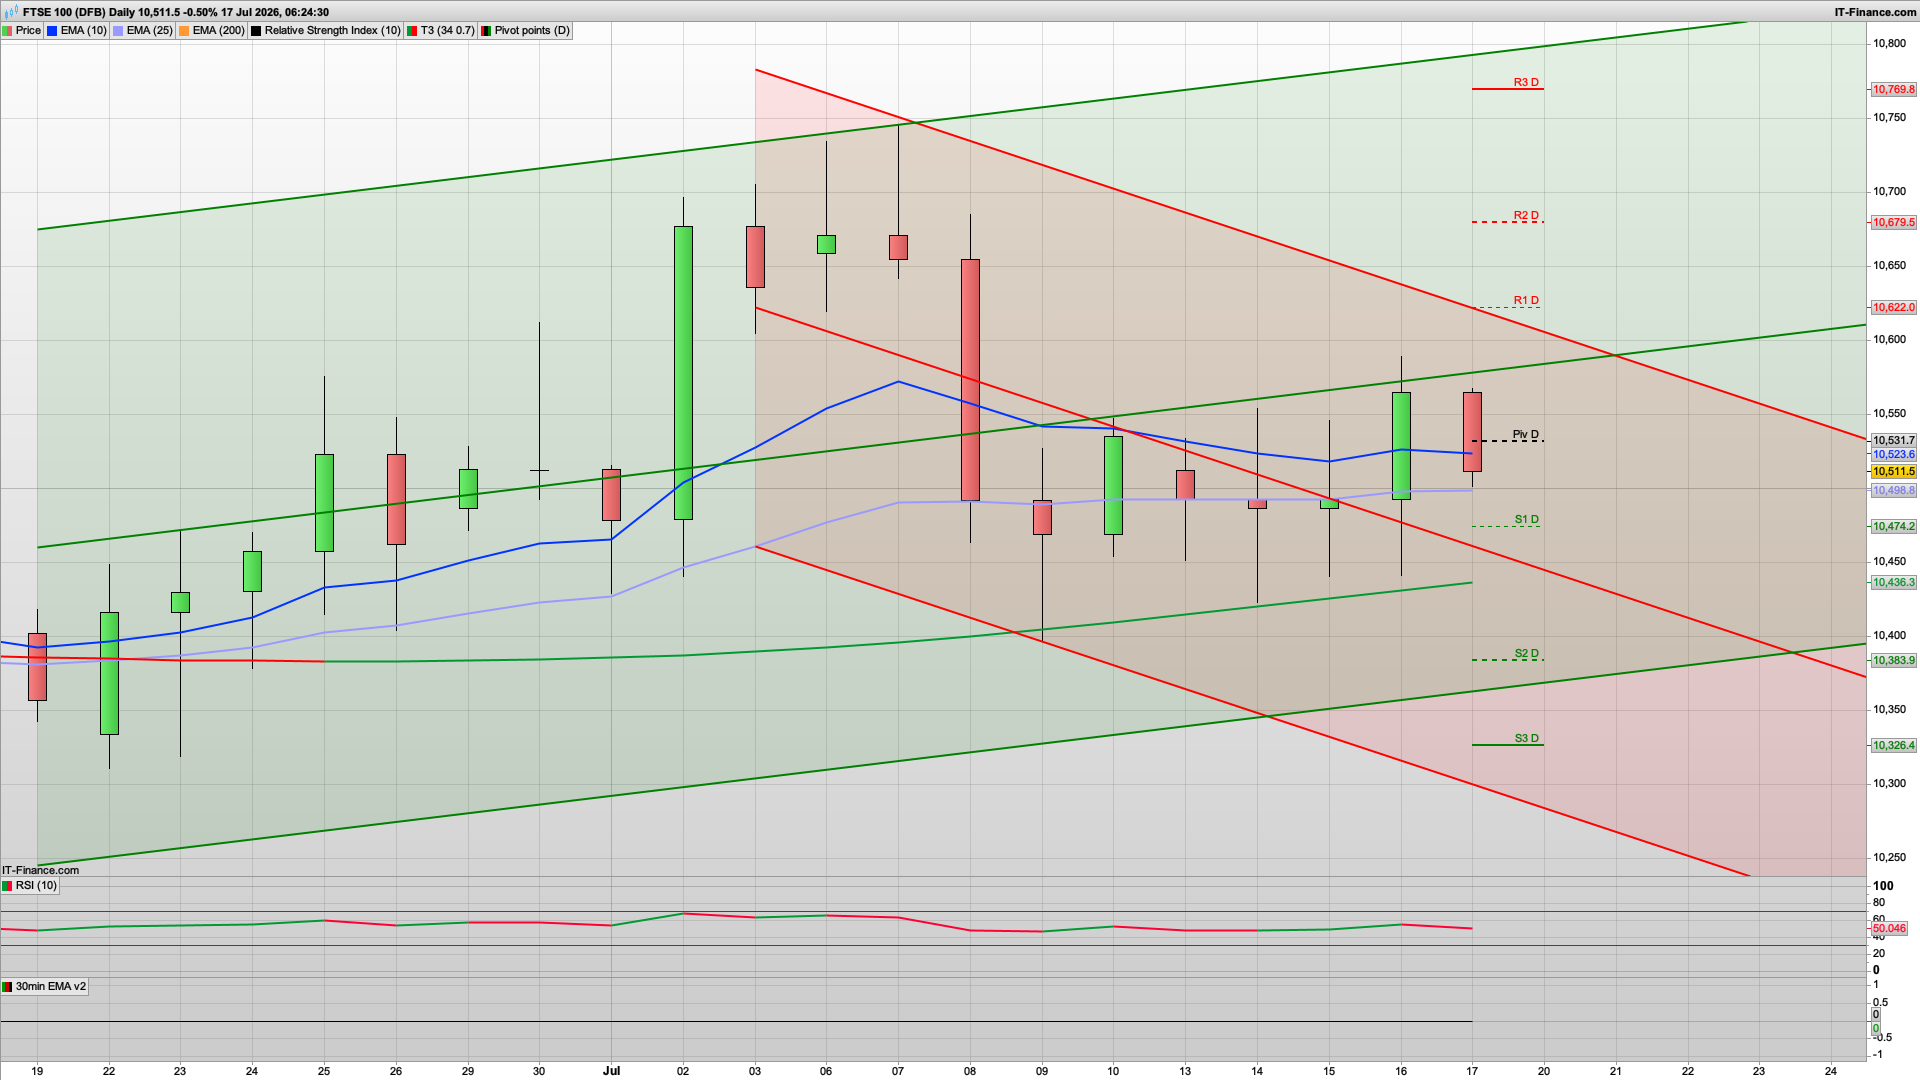Click the Jul month label on time axis
The width and height of the screenshot is (1920, 1080).
(611, 1071)
